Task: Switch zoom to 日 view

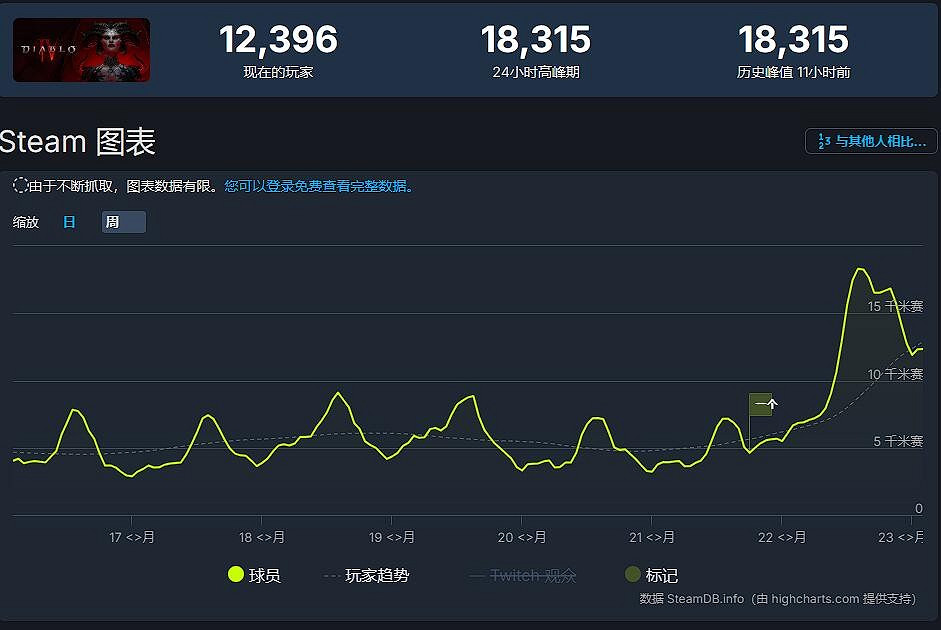Action: [x=68, y=221]
